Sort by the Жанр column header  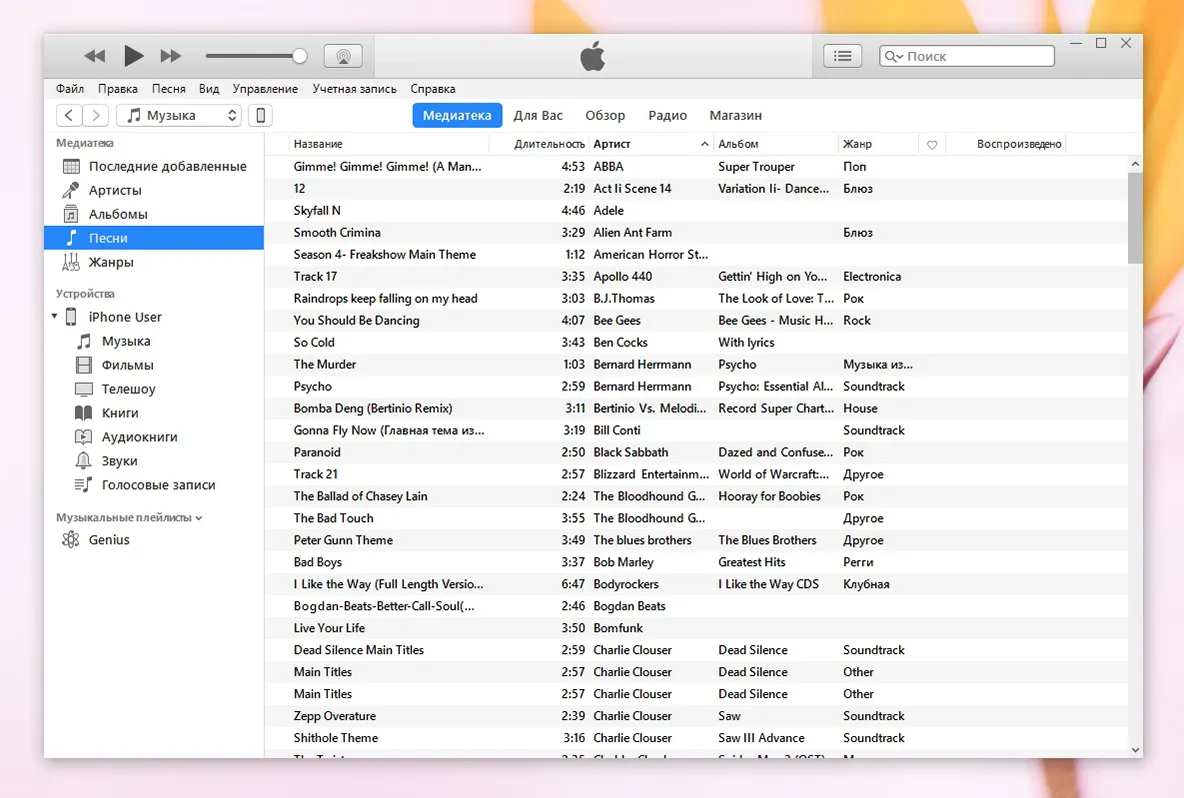click(x=878, y=143)
